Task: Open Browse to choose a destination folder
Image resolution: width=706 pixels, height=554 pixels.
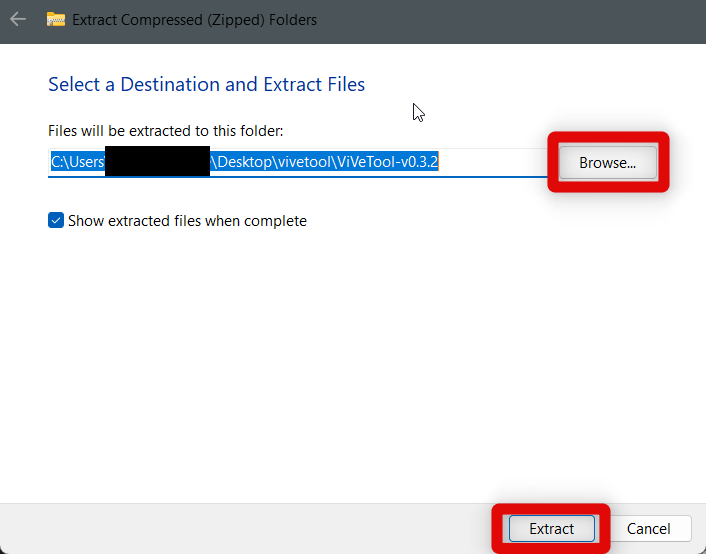Action: coord(607,163)
